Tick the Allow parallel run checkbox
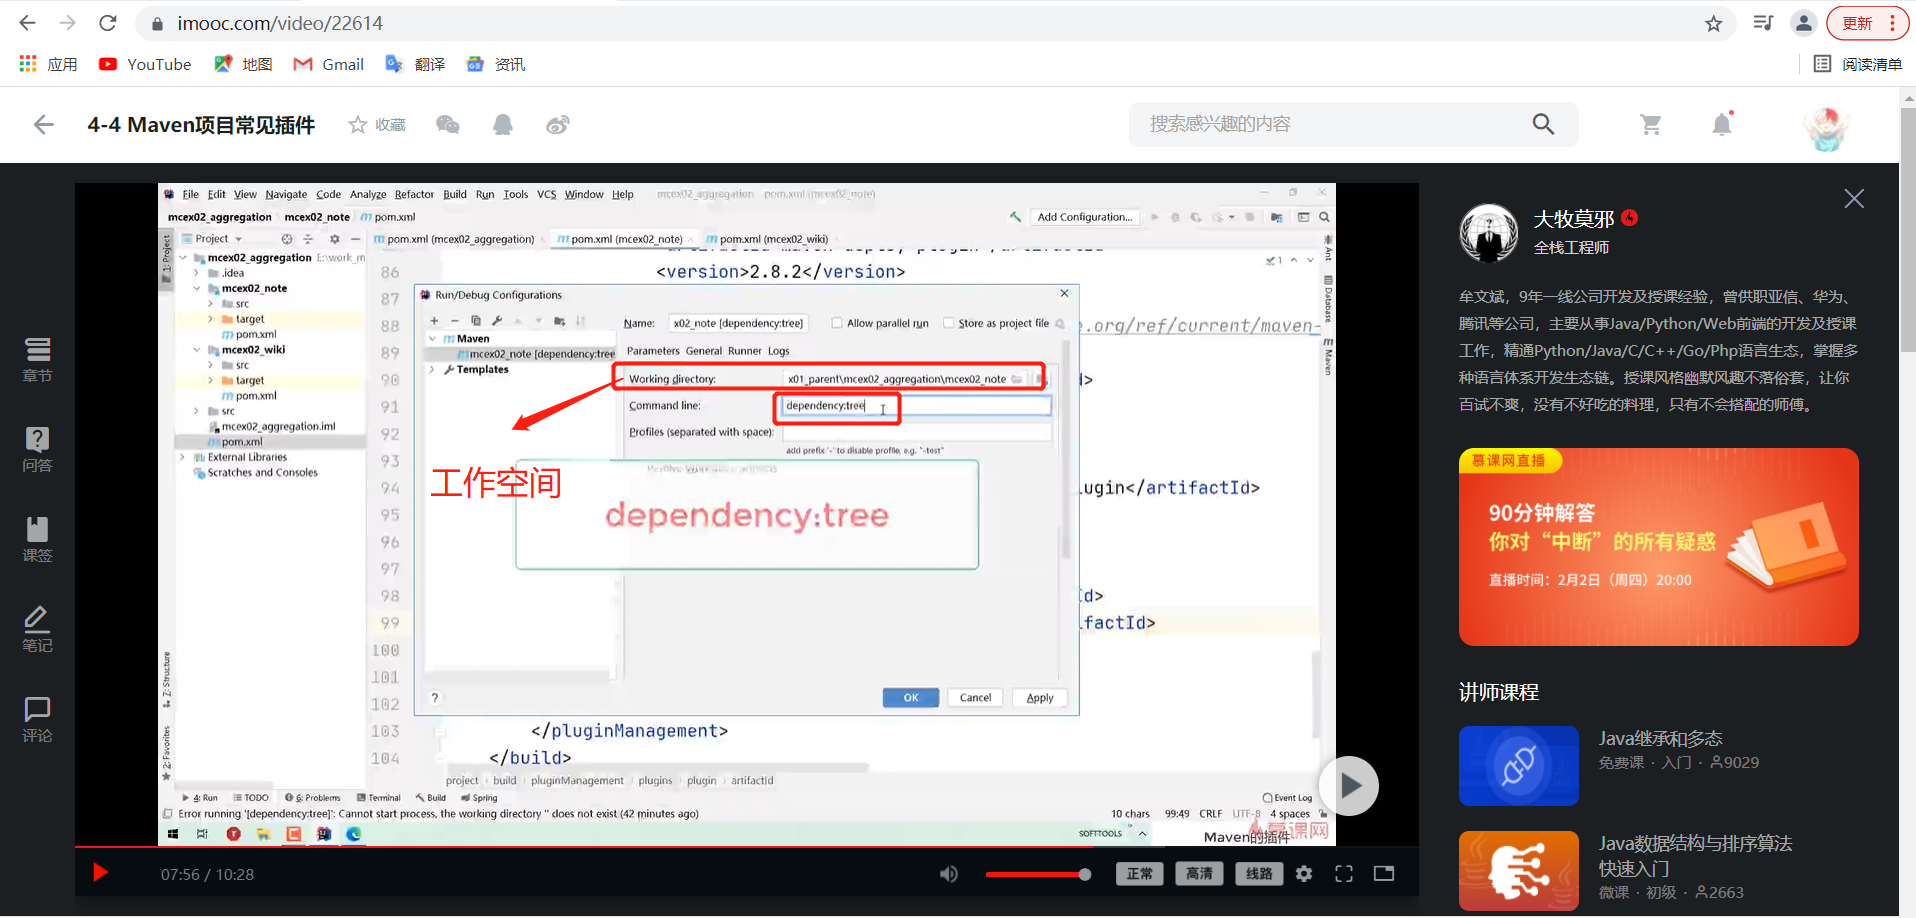 (837, 323)
